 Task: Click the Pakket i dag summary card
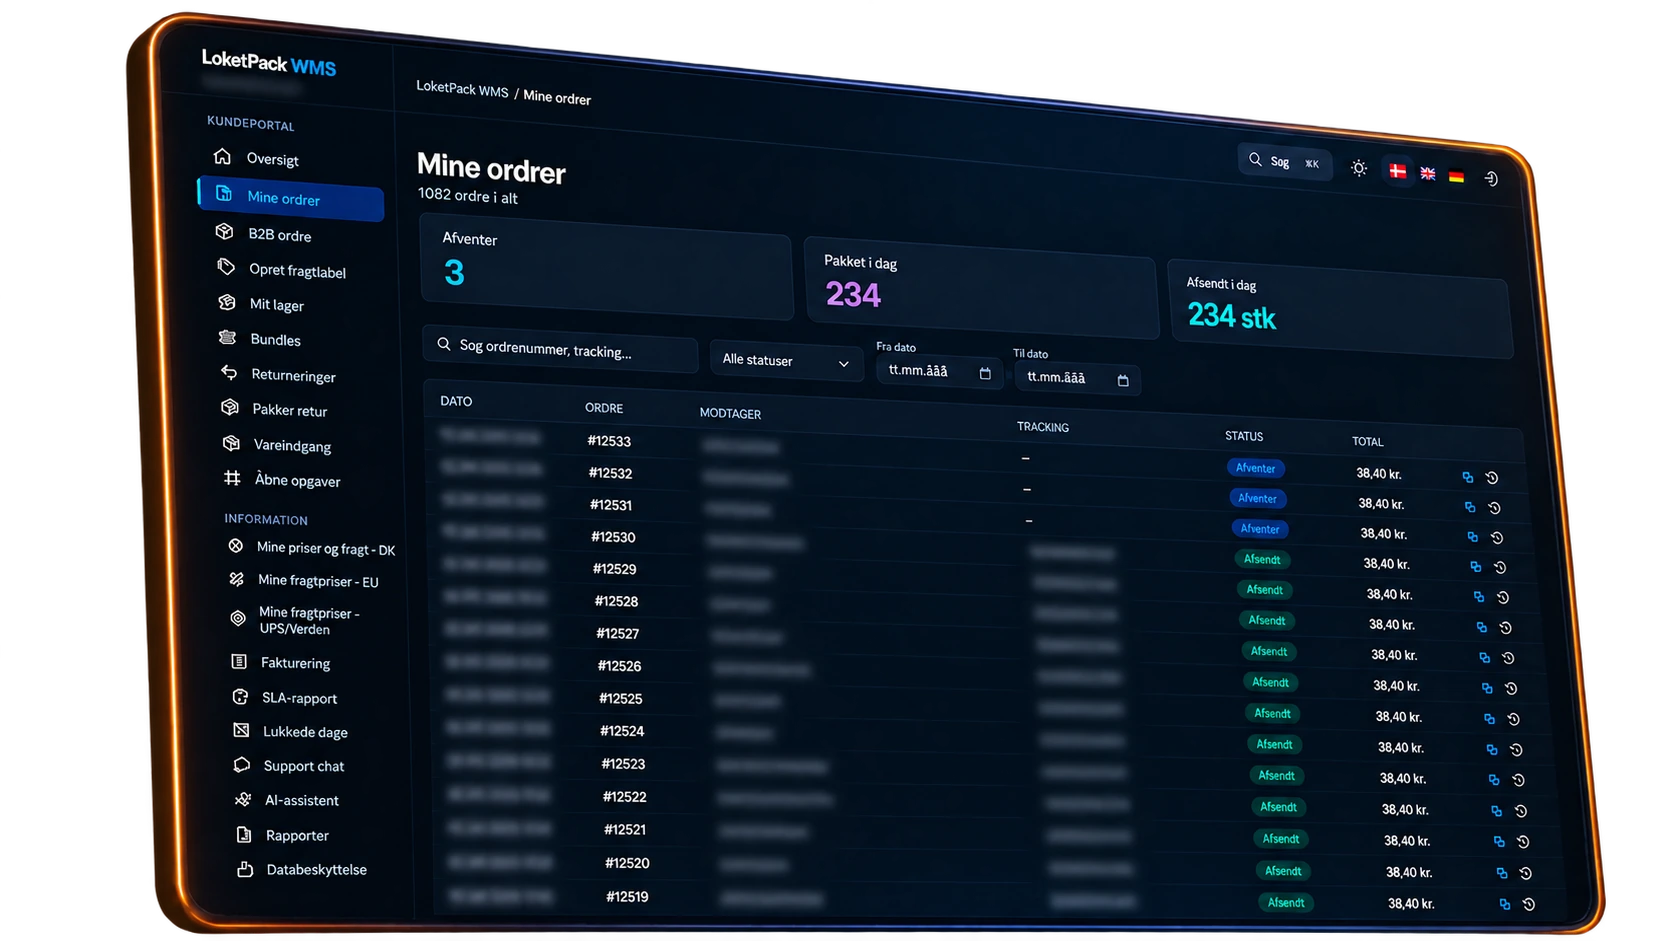tap(980, 288)
